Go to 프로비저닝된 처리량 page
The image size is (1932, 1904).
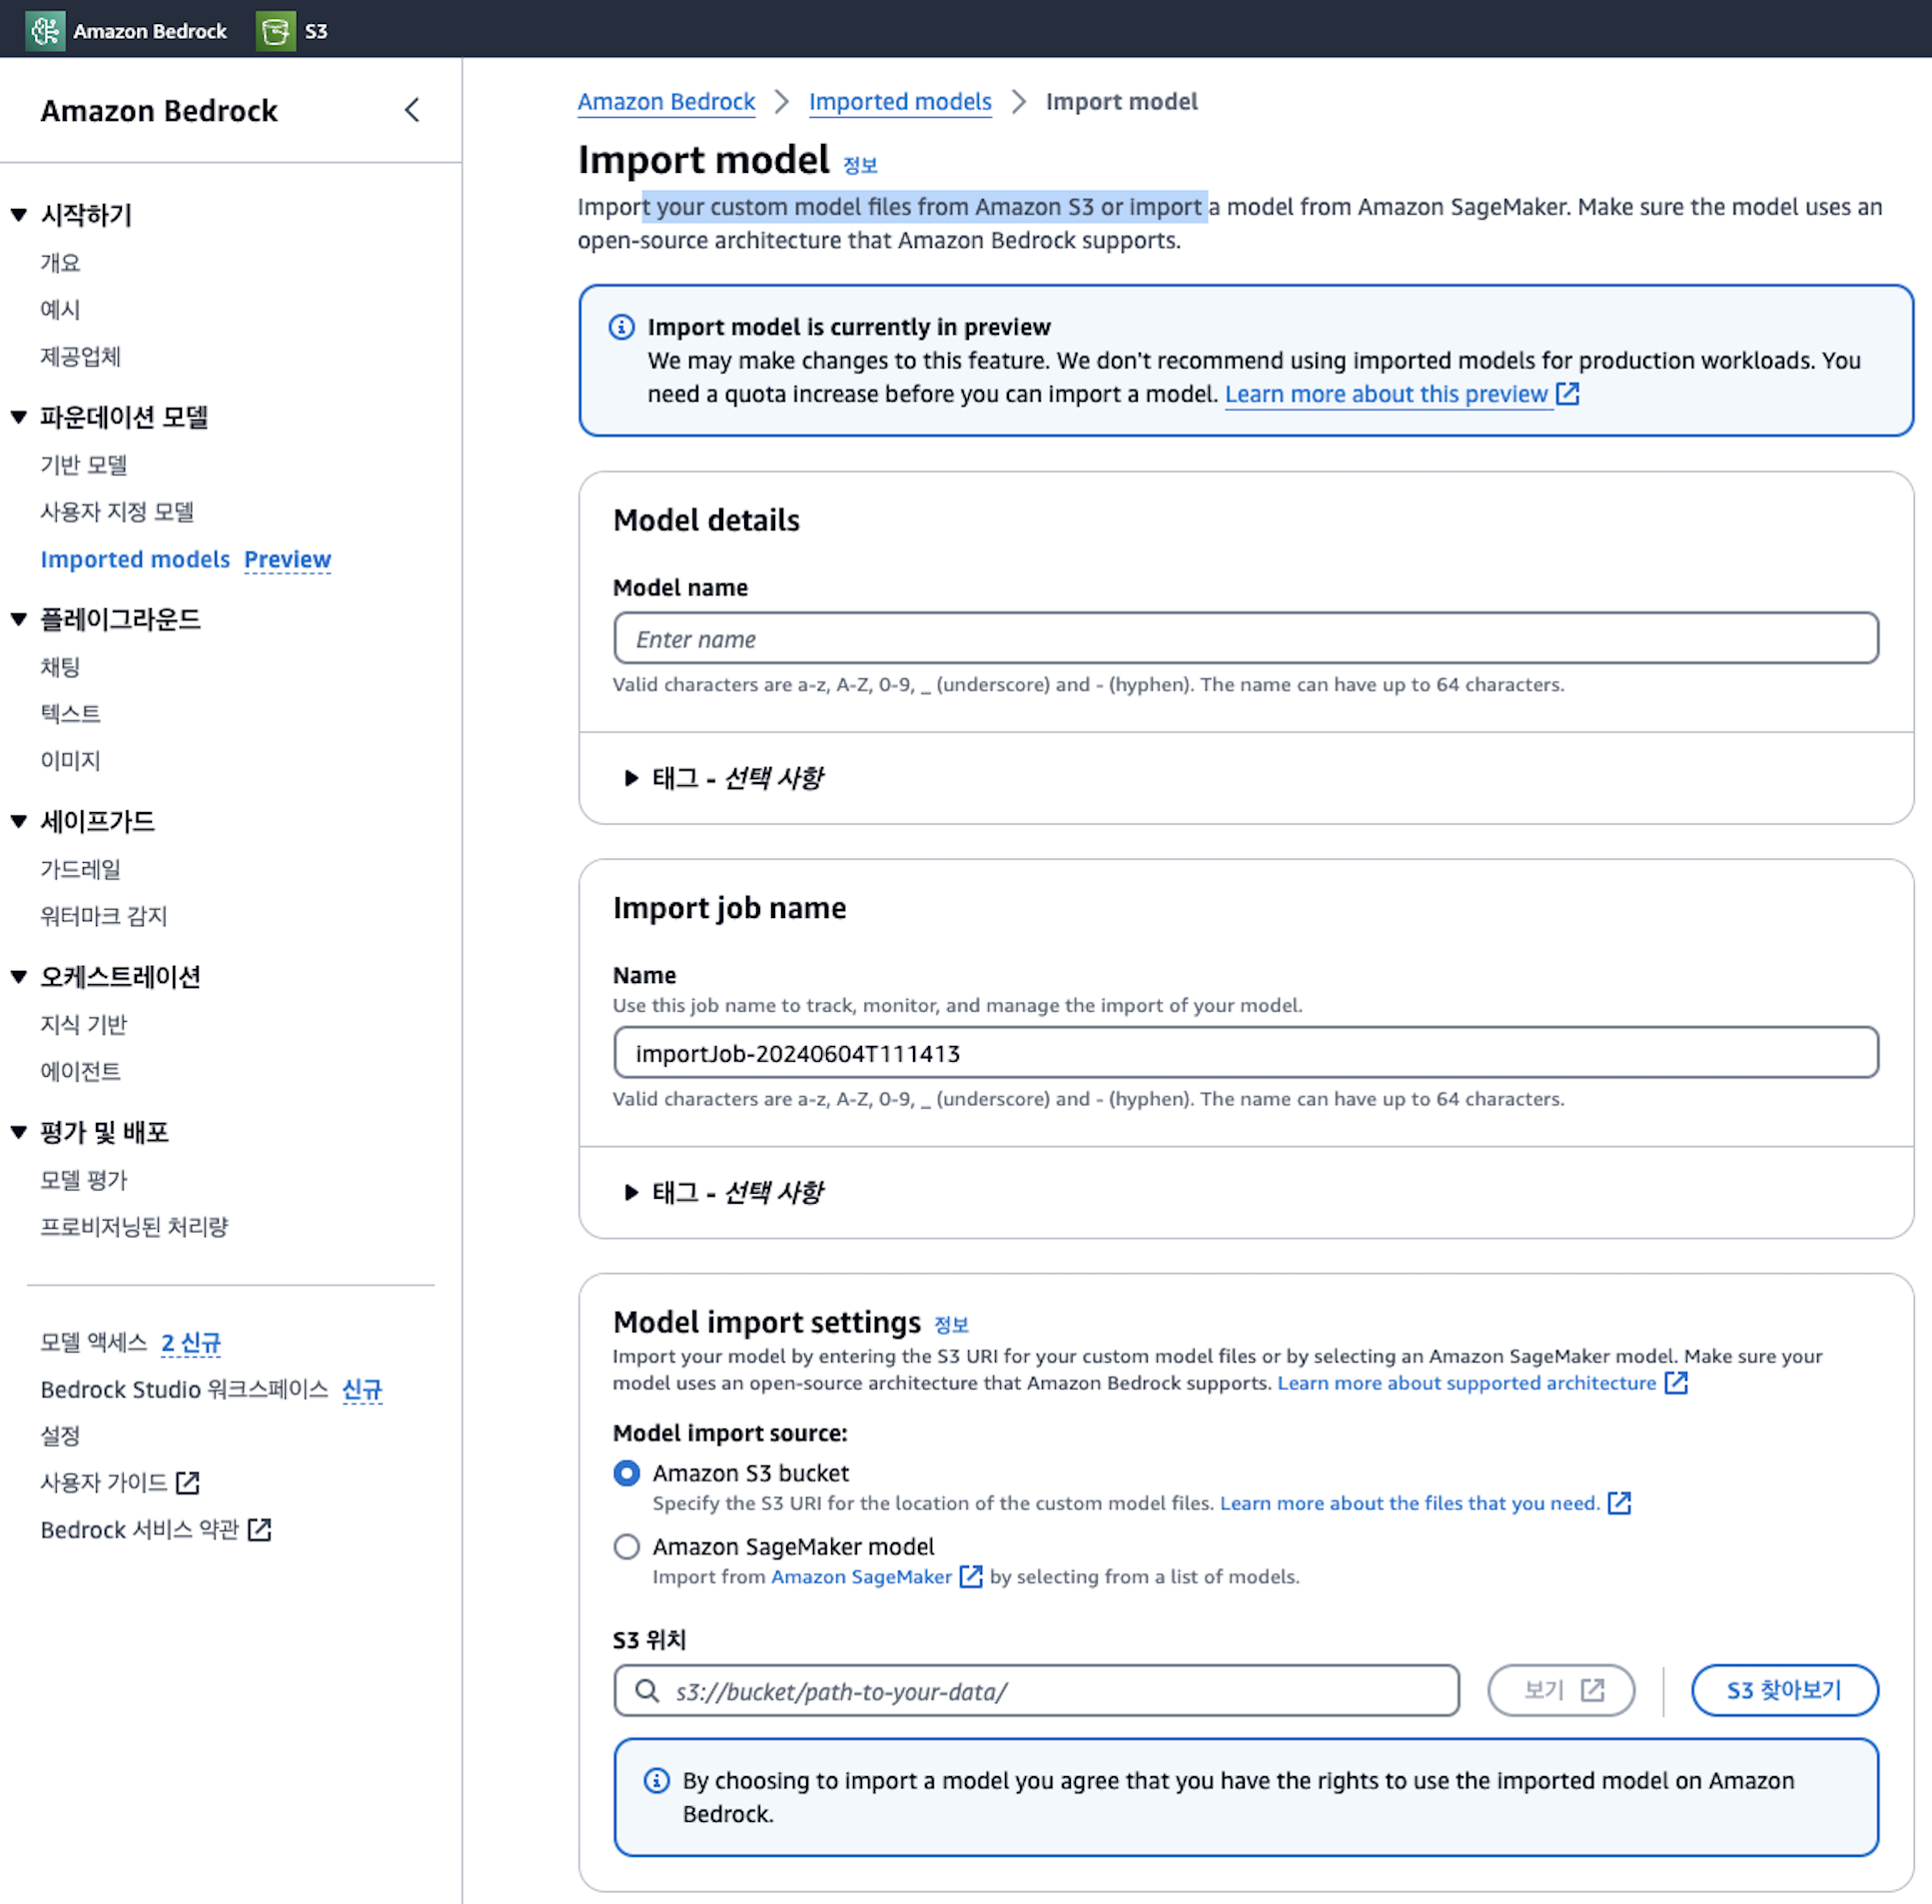(134, 1227)
